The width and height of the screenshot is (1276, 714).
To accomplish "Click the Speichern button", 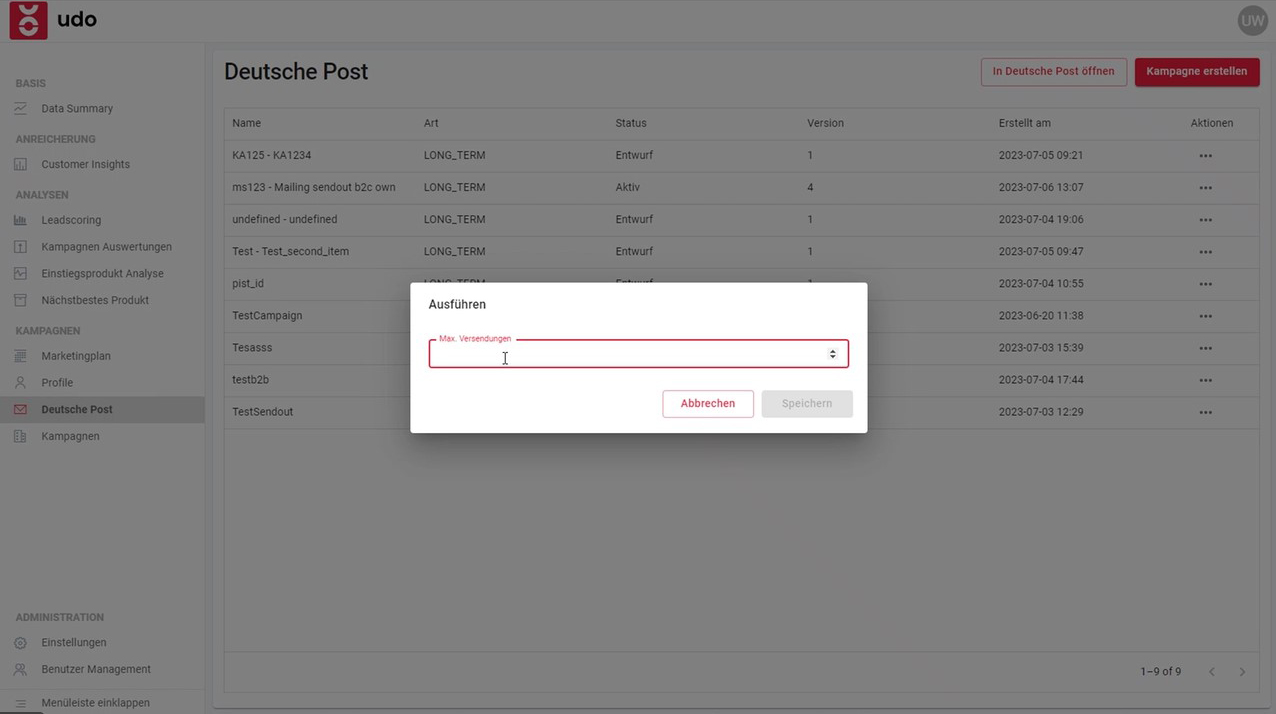I will click(807, 403).
